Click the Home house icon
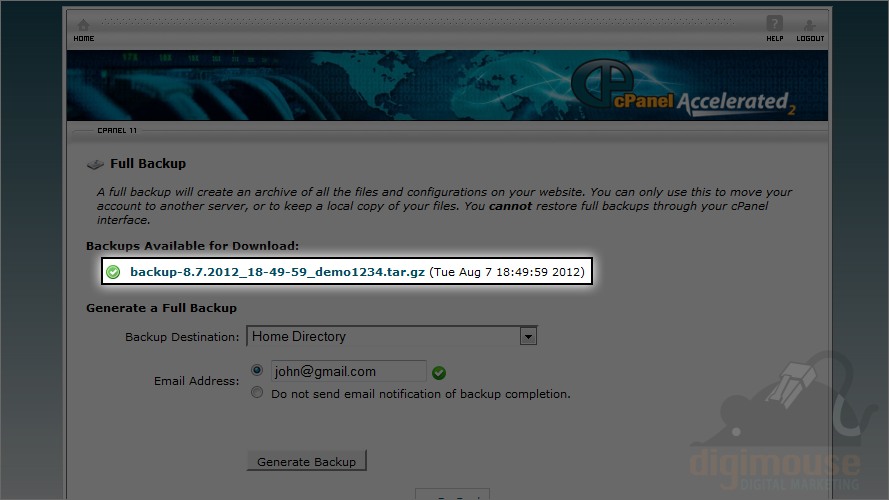Viewport: 889px width, 500px height. click(83, 25)
